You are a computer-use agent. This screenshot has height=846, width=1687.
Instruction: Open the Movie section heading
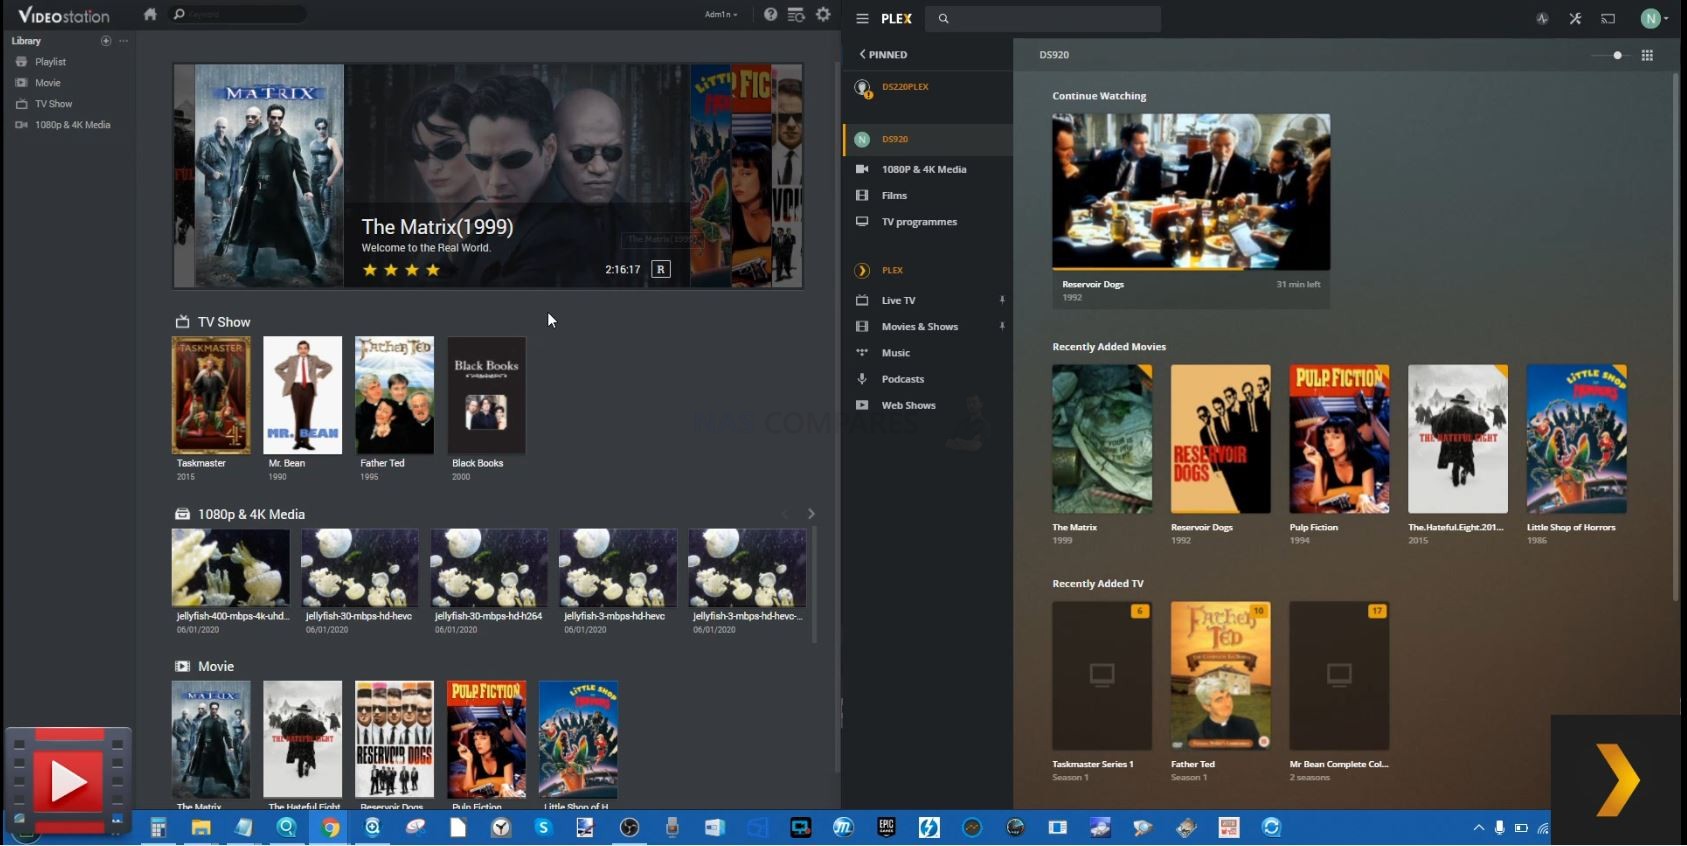(x=216, y=666)
